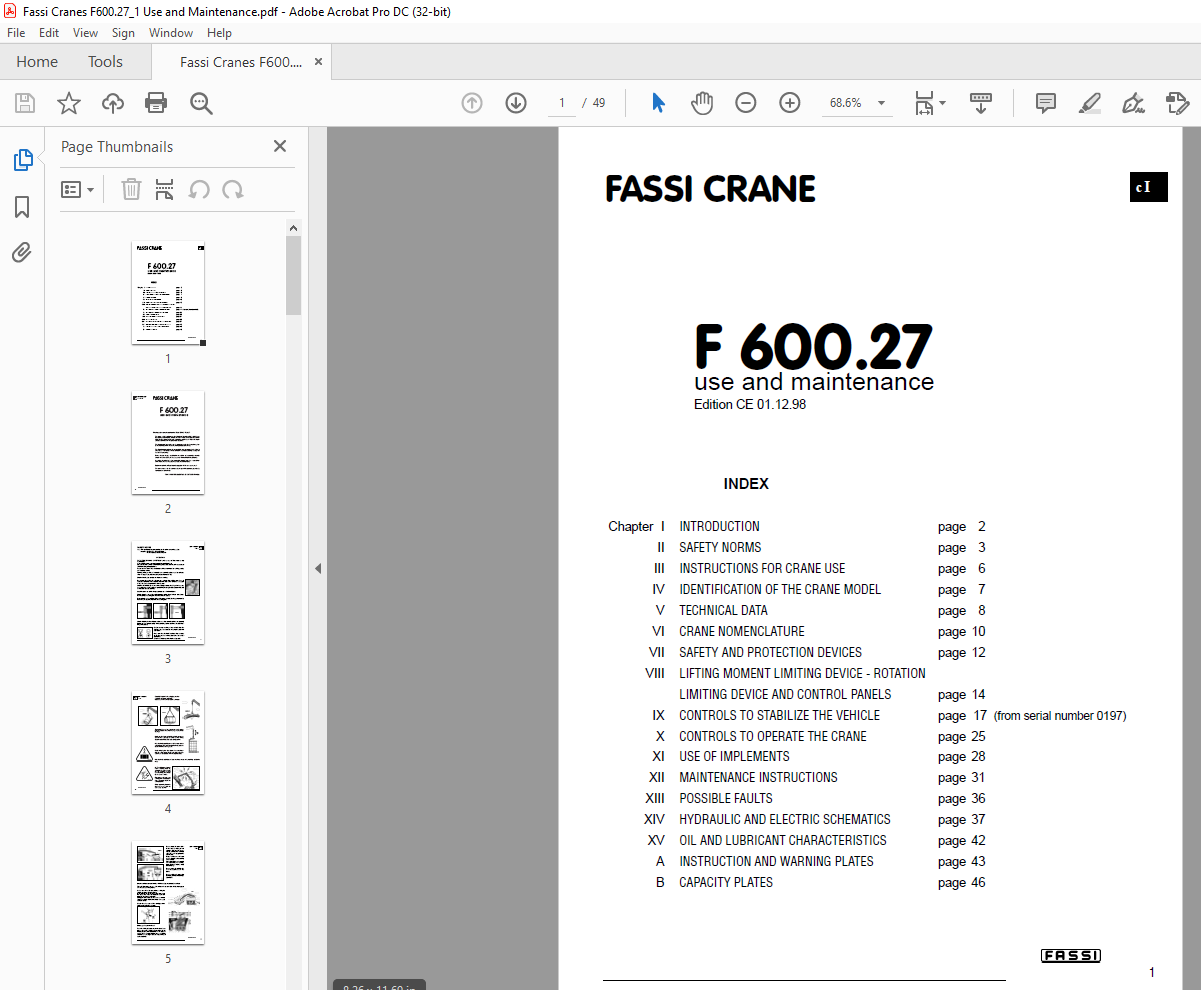
Task: Switch to the Tools tab
Action: (x=105, y=62)
